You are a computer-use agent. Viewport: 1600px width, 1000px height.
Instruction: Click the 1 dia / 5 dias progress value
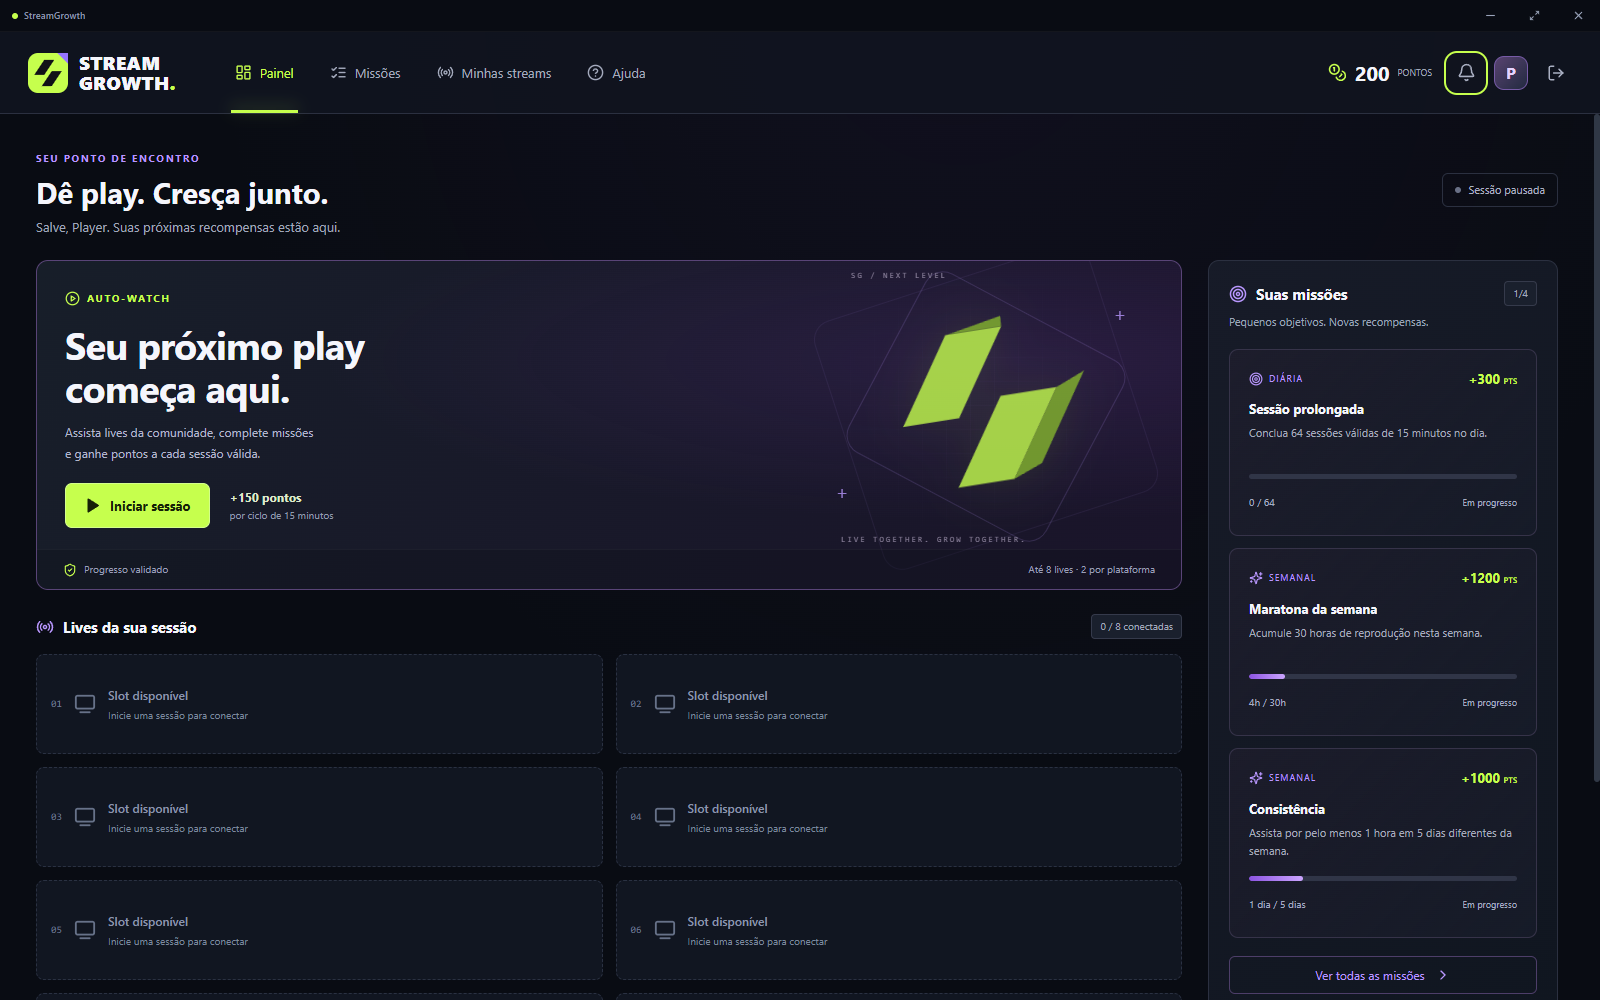[1277, 905]
